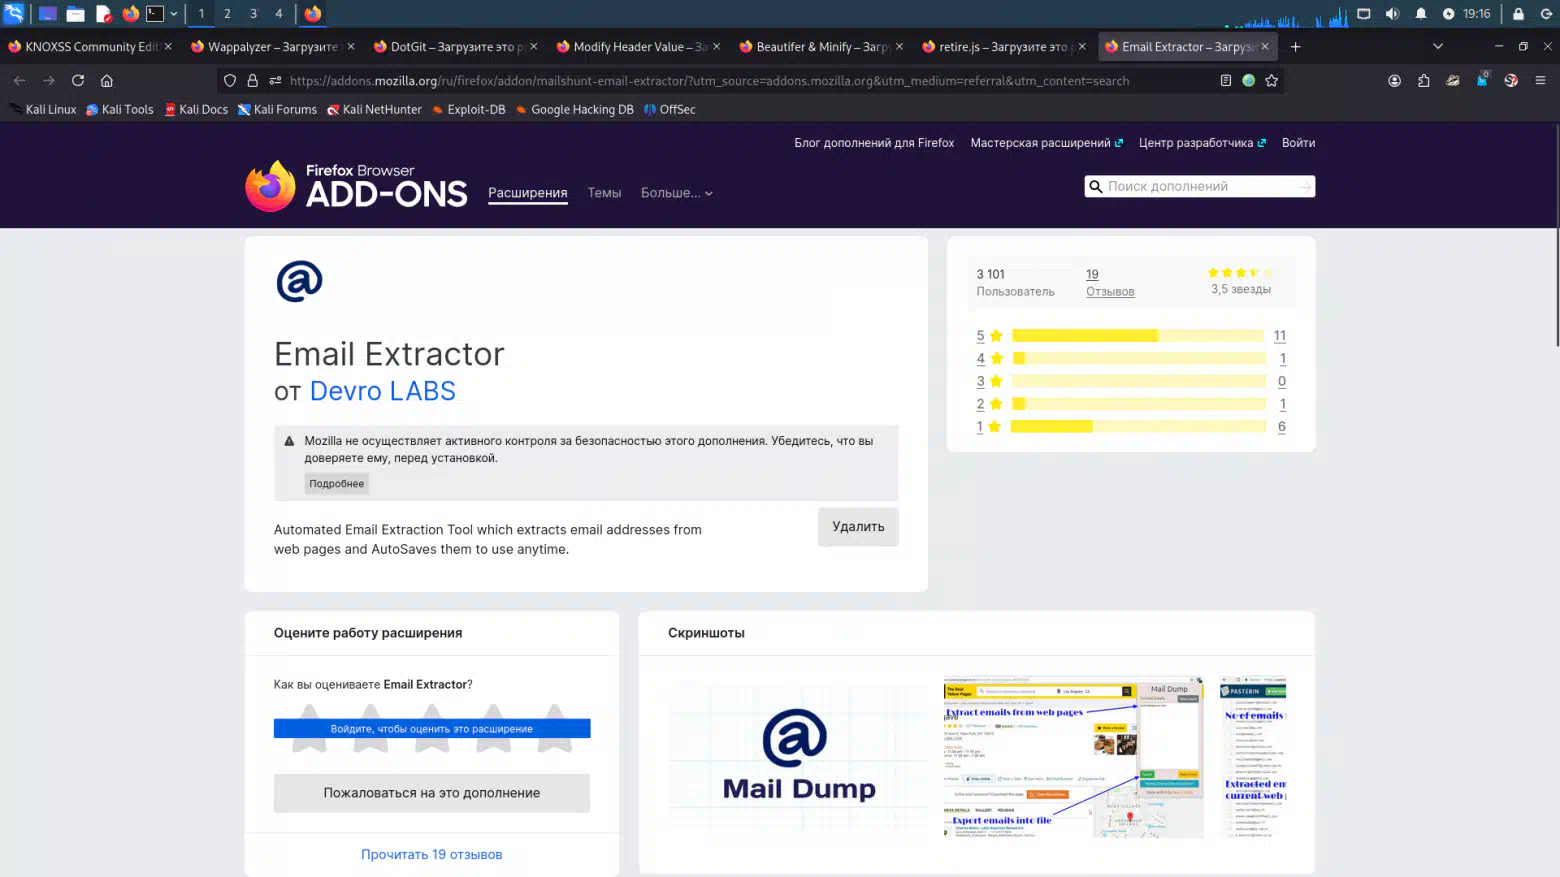Open terminal dropdown arrow in taskbar
The height and width of the screenshot is (877, 1560).
pyautogui.click(x=174, y=14)
